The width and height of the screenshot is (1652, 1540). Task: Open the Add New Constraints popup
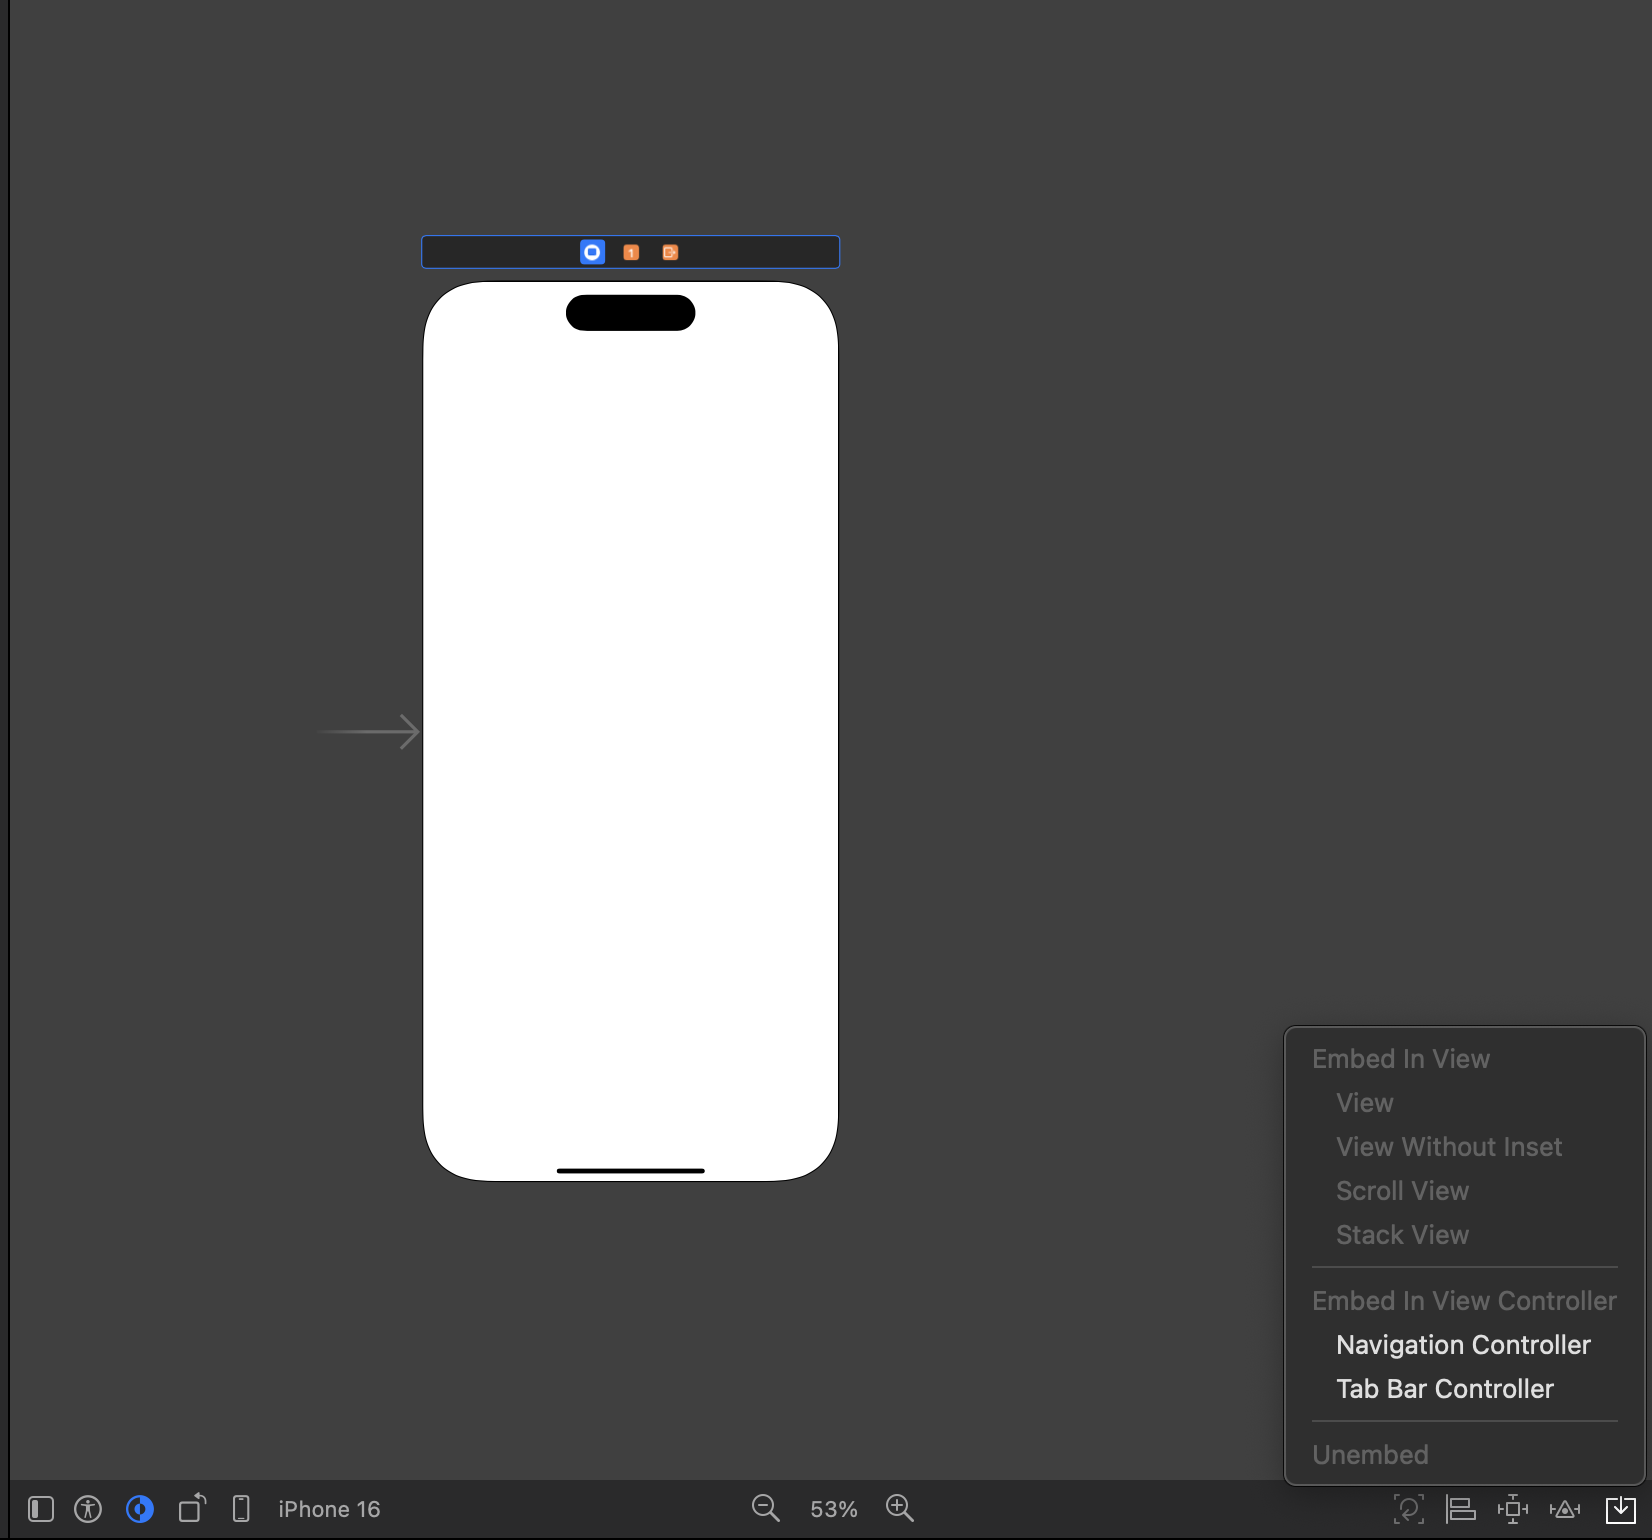click(x=1512, y=1509)
